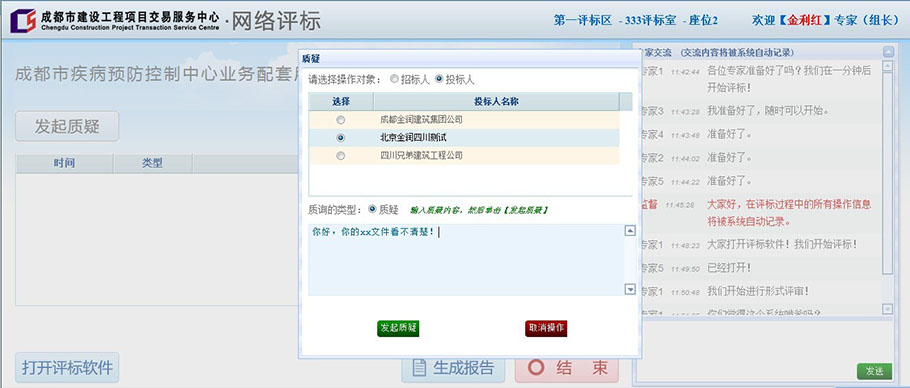Screen dimensions: 910x388
Task: Open 打开评标软件 button
Action: coord(67,368)
